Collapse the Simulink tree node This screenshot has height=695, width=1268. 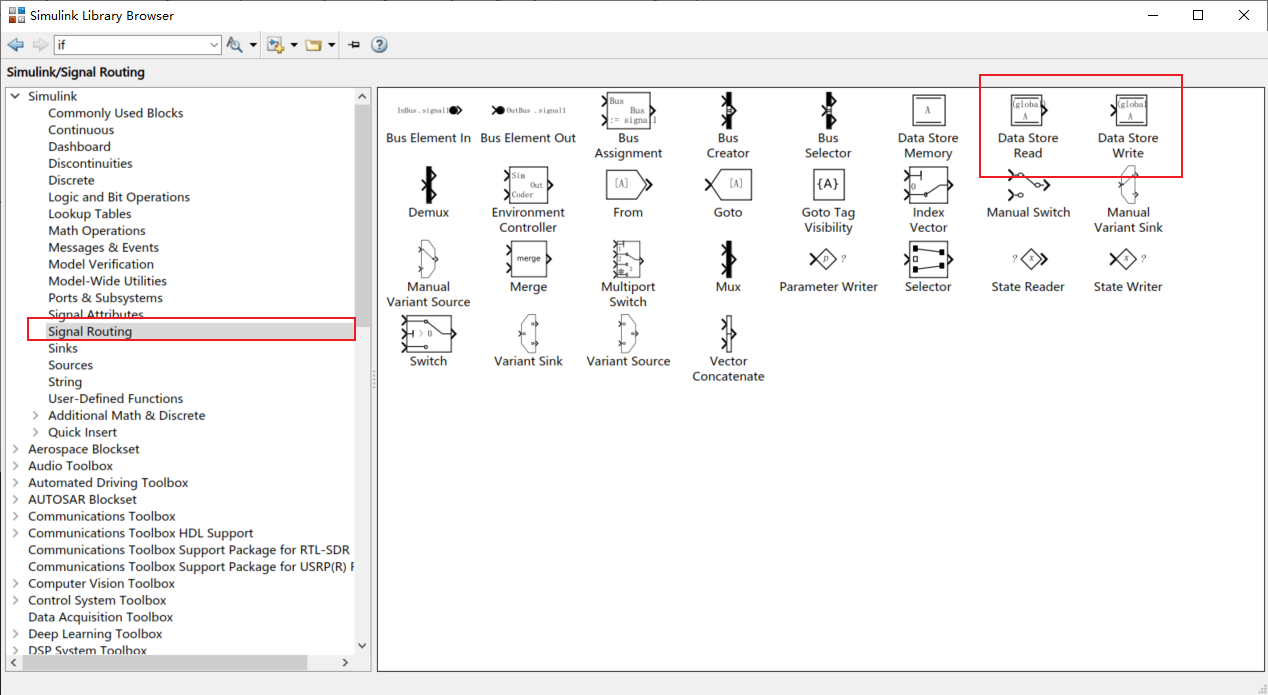14,95
